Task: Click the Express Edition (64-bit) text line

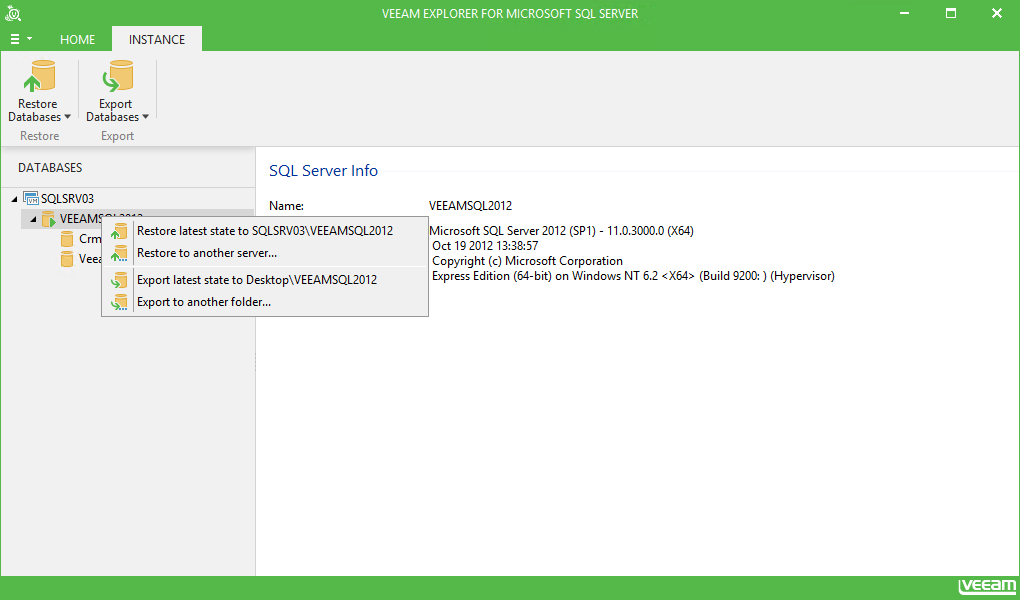Action: (633, 276)
